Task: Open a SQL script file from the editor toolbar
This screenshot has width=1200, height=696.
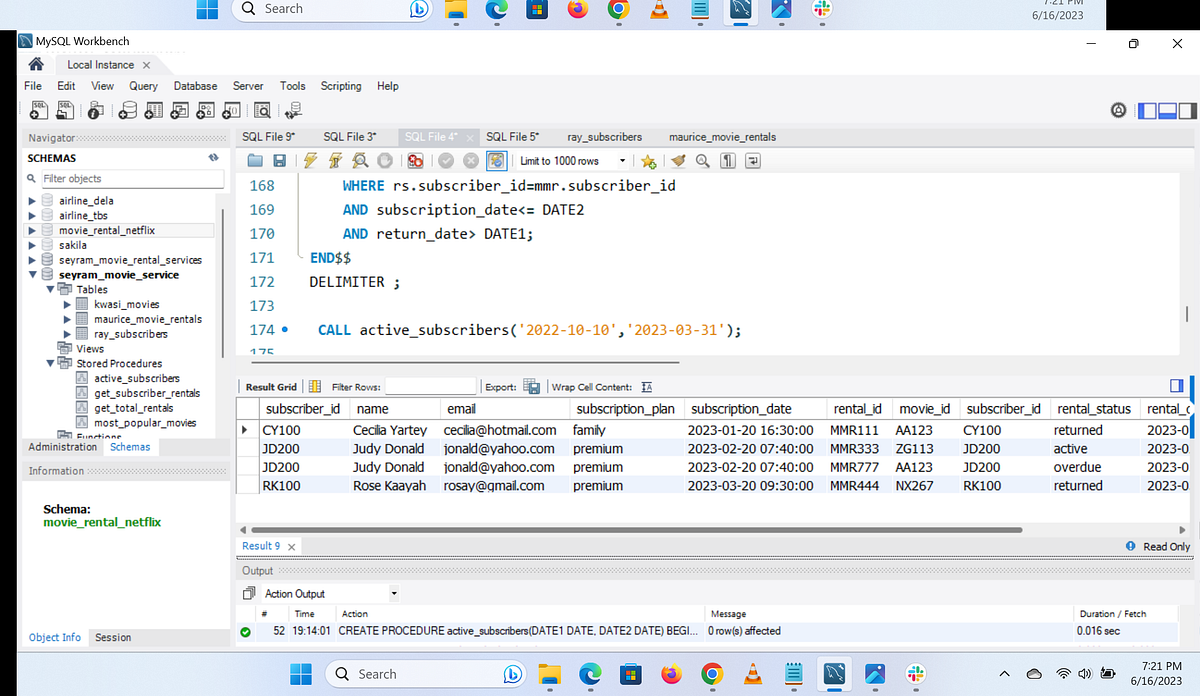Action: [257, 161]
